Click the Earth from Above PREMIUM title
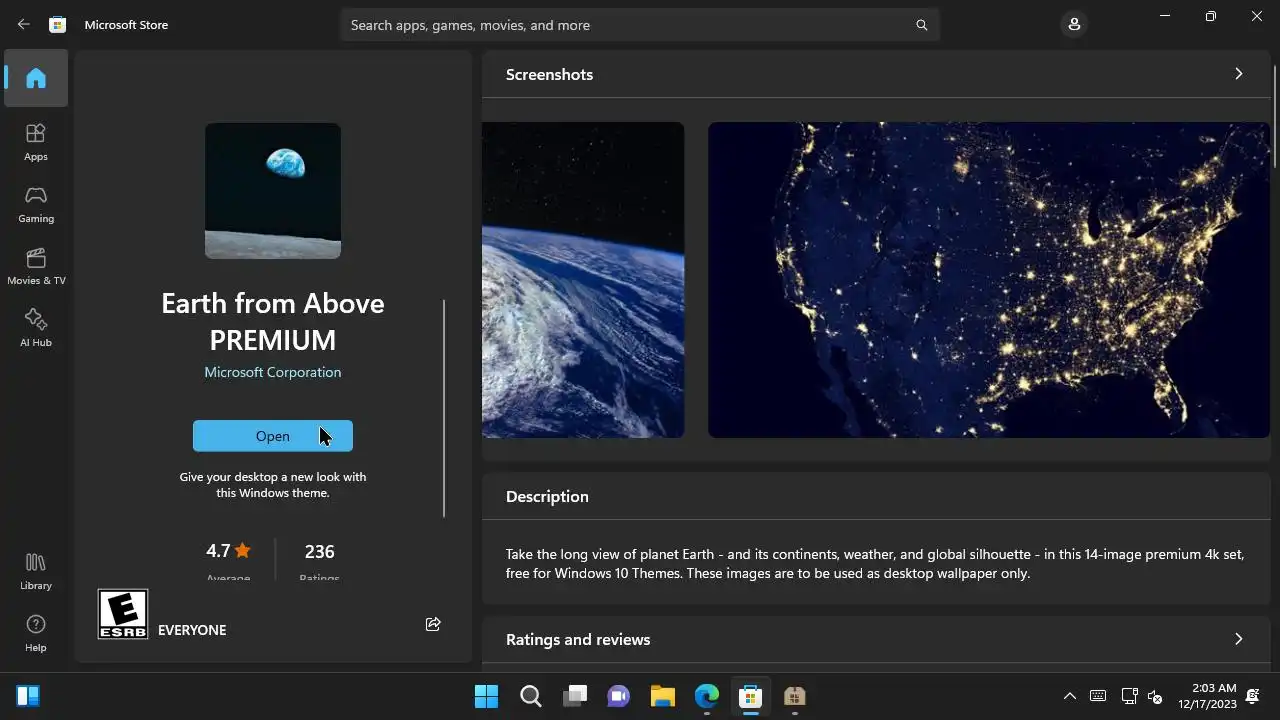1280x720 pixels. (x=273, y=321)
